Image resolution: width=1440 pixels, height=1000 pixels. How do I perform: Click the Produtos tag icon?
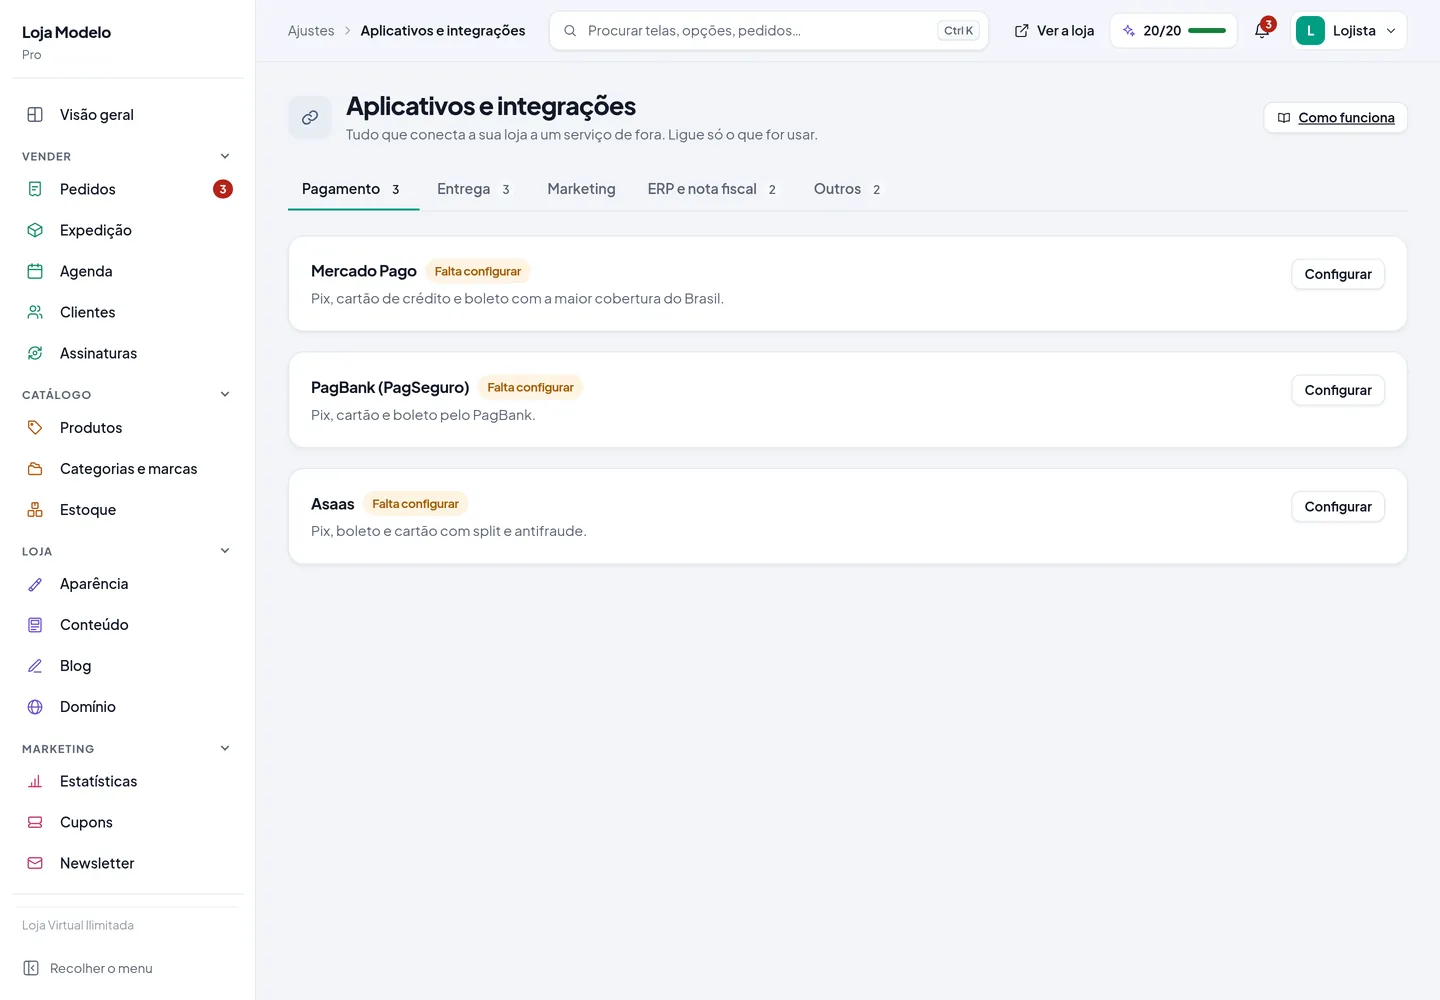pyautogui.click(x=35, y=428)
